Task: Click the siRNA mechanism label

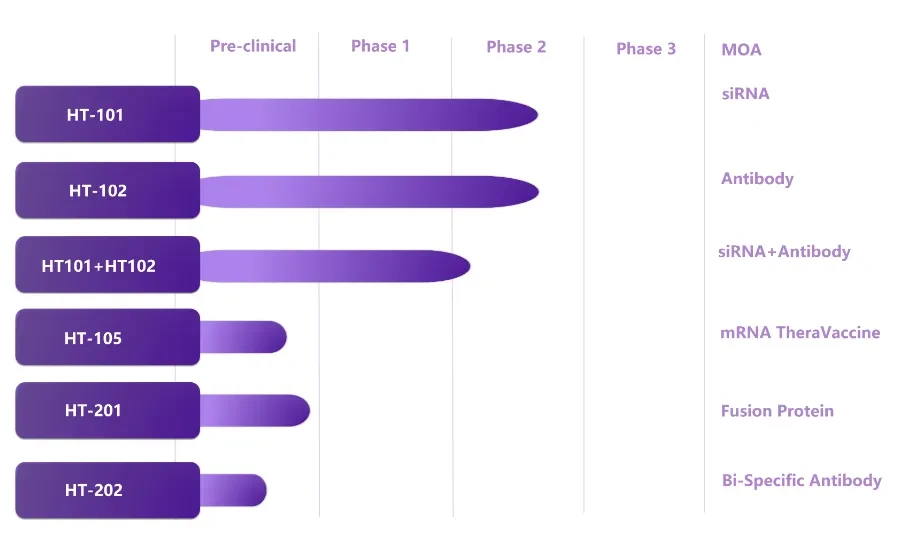Action: [x=746, y=94]
